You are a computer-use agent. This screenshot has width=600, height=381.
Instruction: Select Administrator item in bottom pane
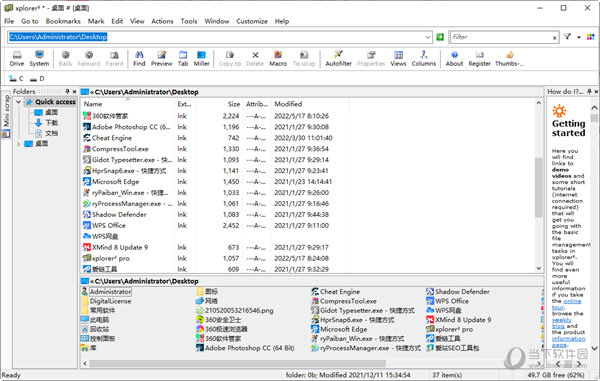click(x=106, y=291)
